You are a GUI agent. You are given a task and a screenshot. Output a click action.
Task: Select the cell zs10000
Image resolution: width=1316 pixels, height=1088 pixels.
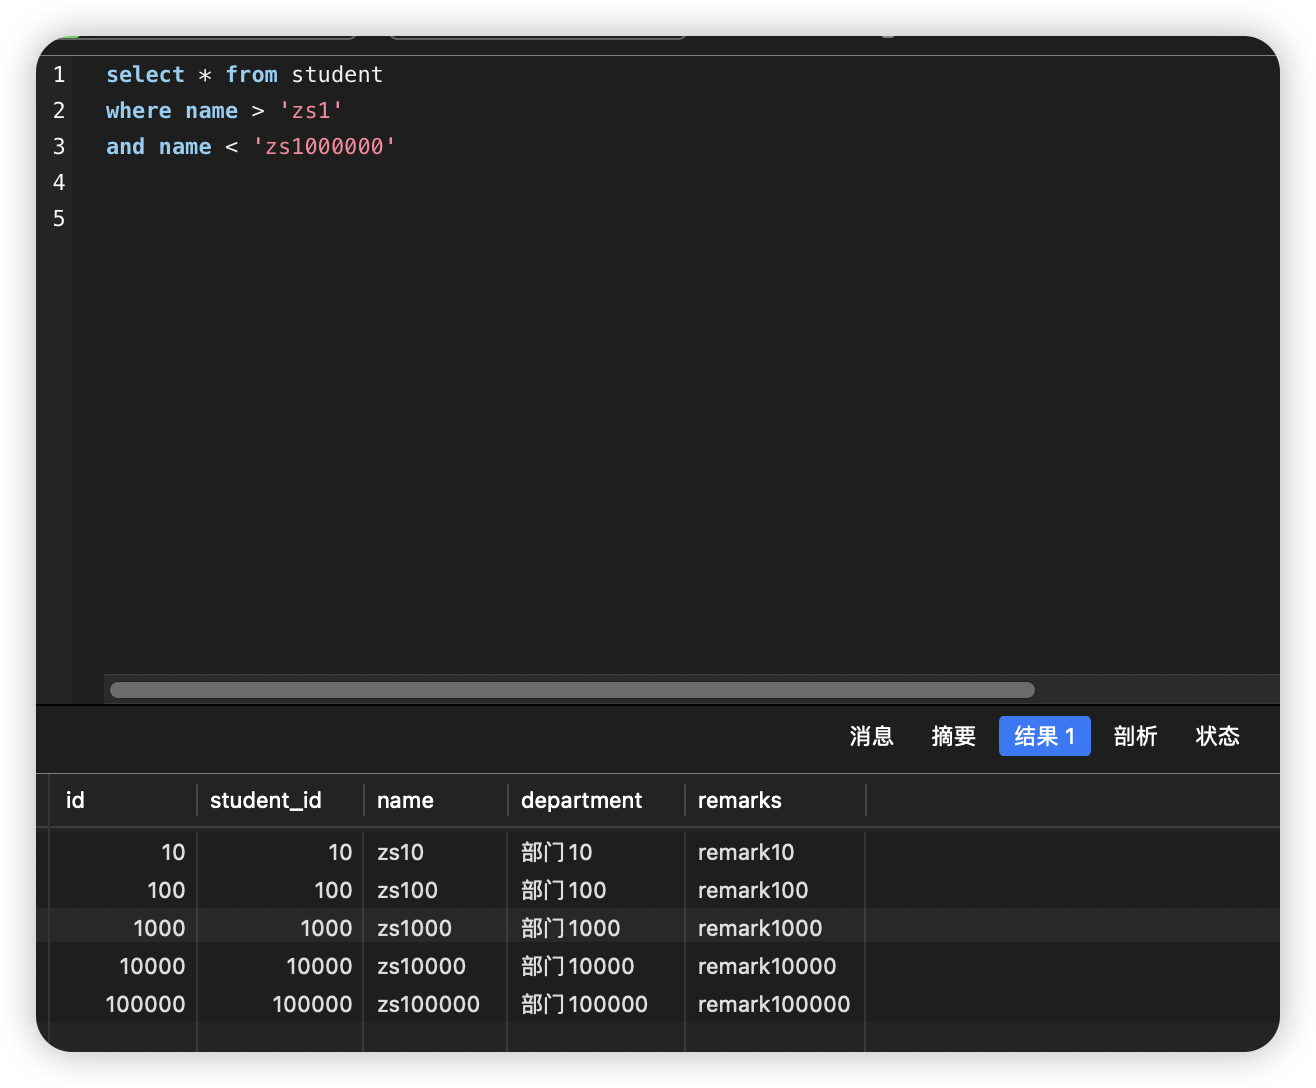(421, 966)
